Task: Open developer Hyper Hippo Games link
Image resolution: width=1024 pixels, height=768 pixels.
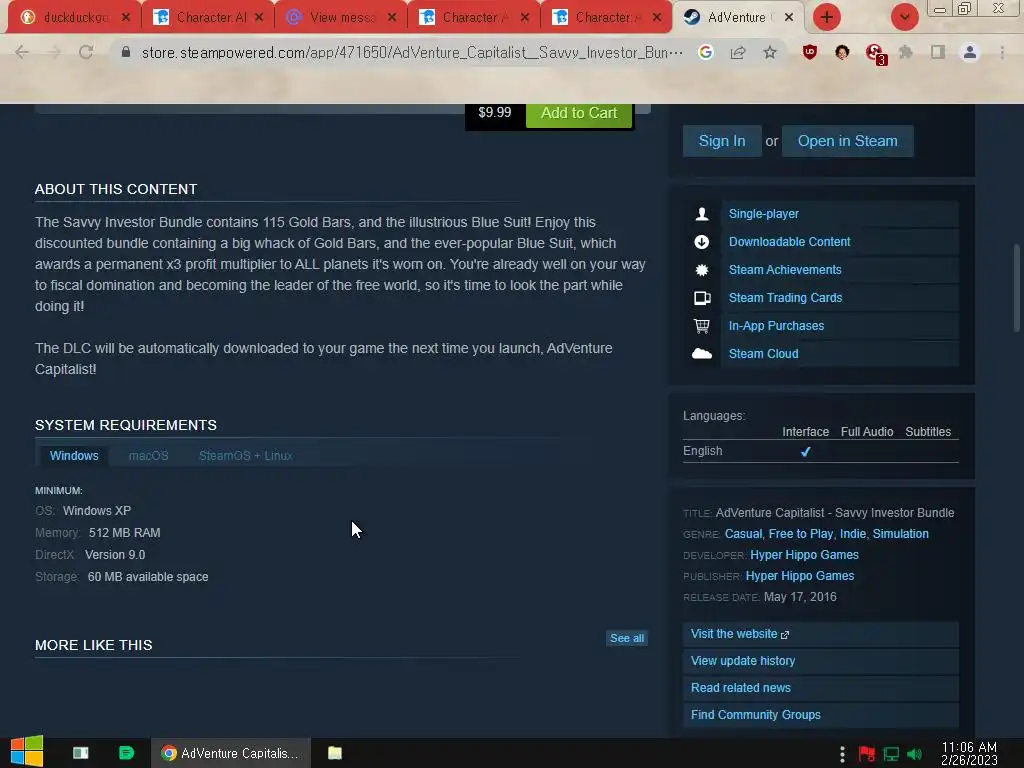Action: tap(804, 554)
